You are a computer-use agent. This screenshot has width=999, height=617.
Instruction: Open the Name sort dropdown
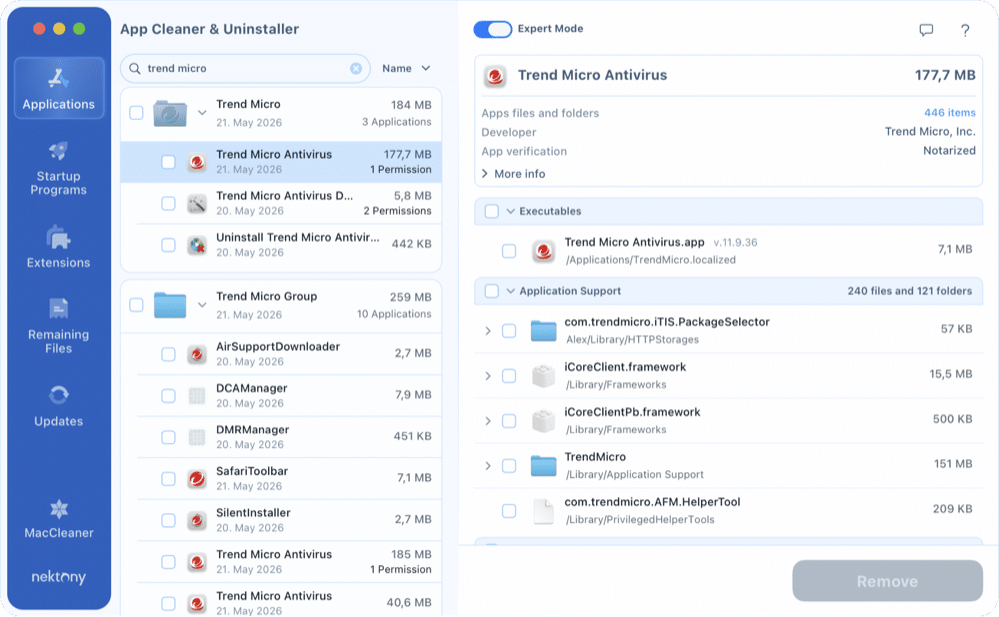point(406,68)
